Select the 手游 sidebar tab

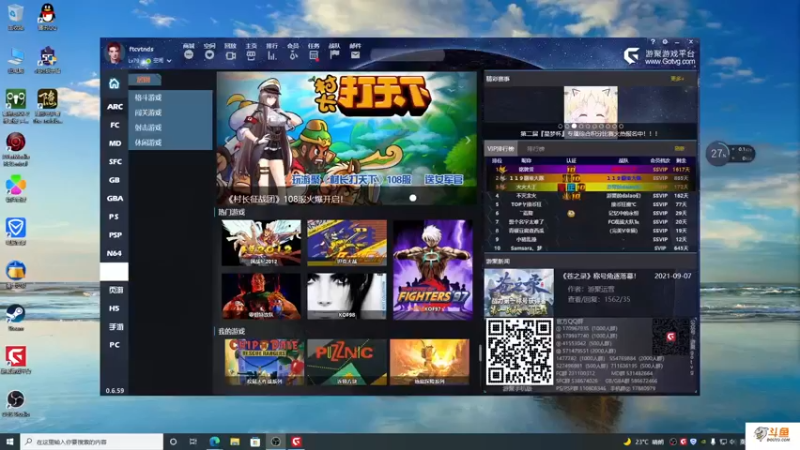click(114, 327)
